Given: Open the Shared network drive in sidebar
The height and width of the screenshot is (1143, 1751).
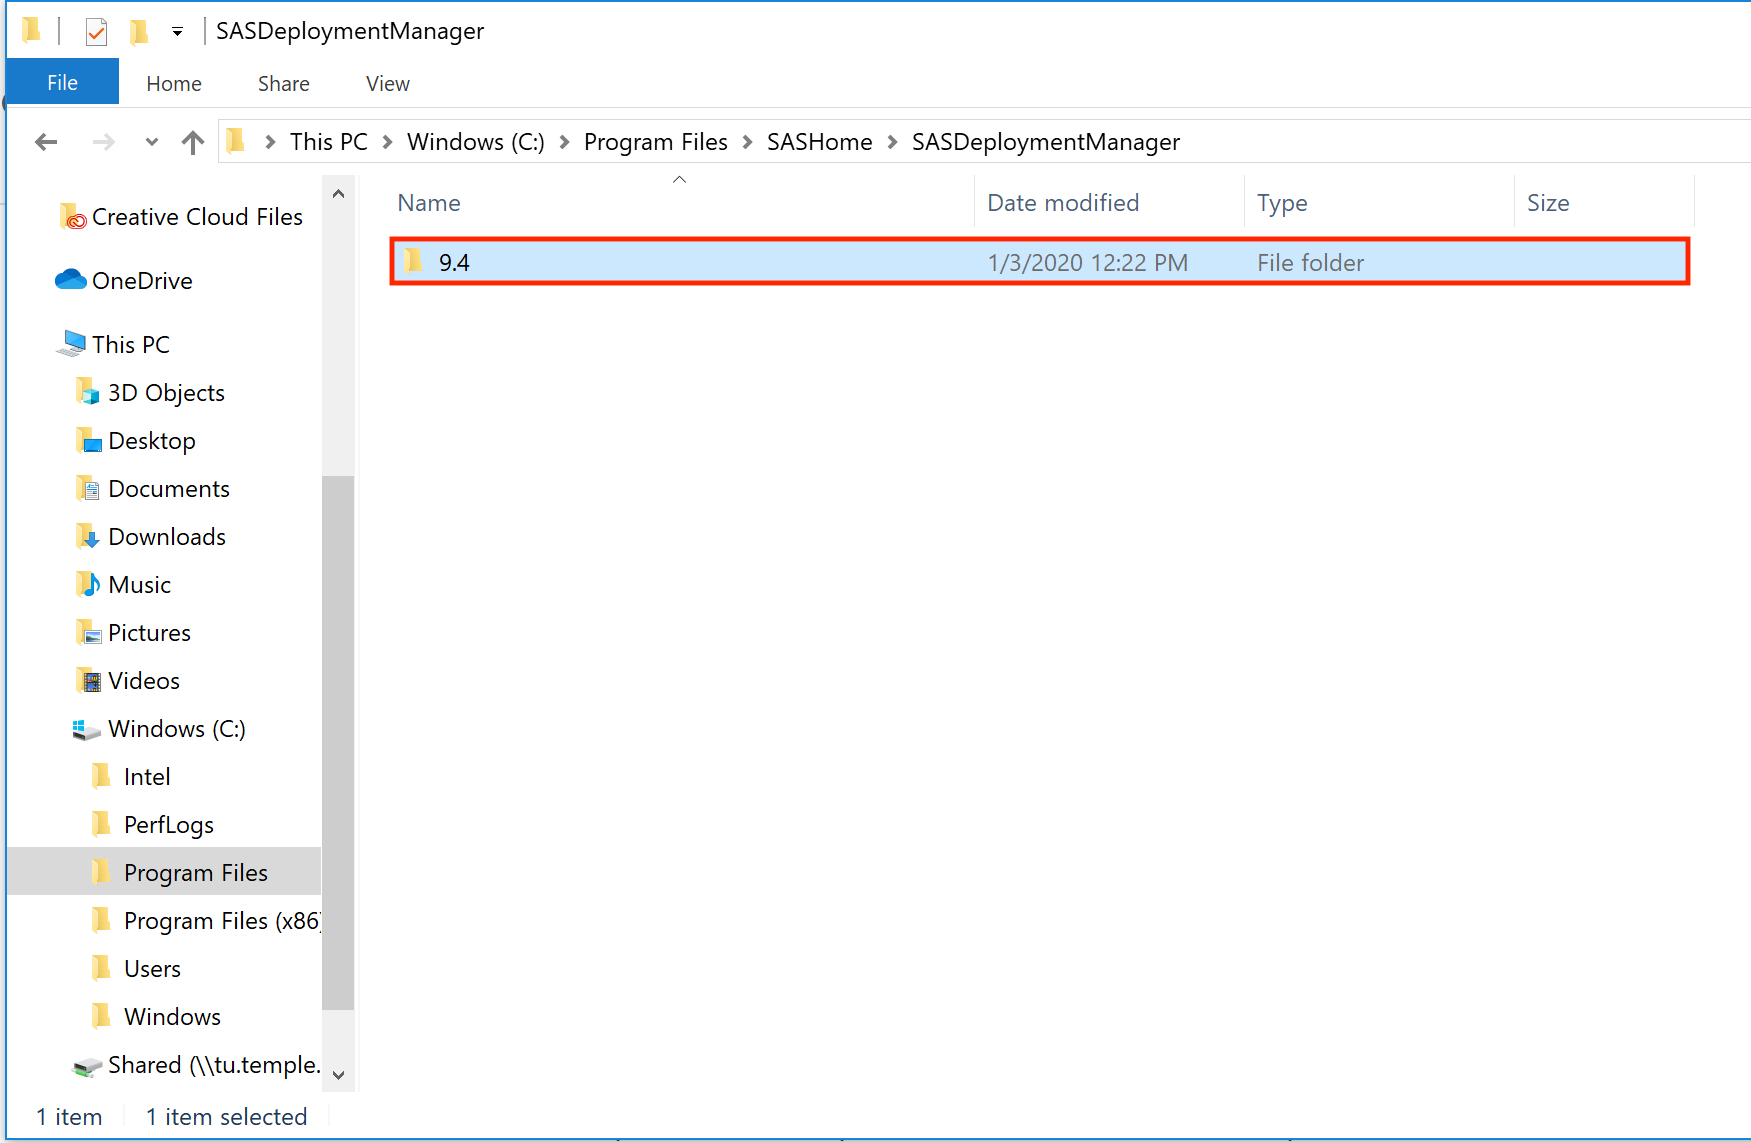Looking at the screenshot, I should pos(214,1065).
